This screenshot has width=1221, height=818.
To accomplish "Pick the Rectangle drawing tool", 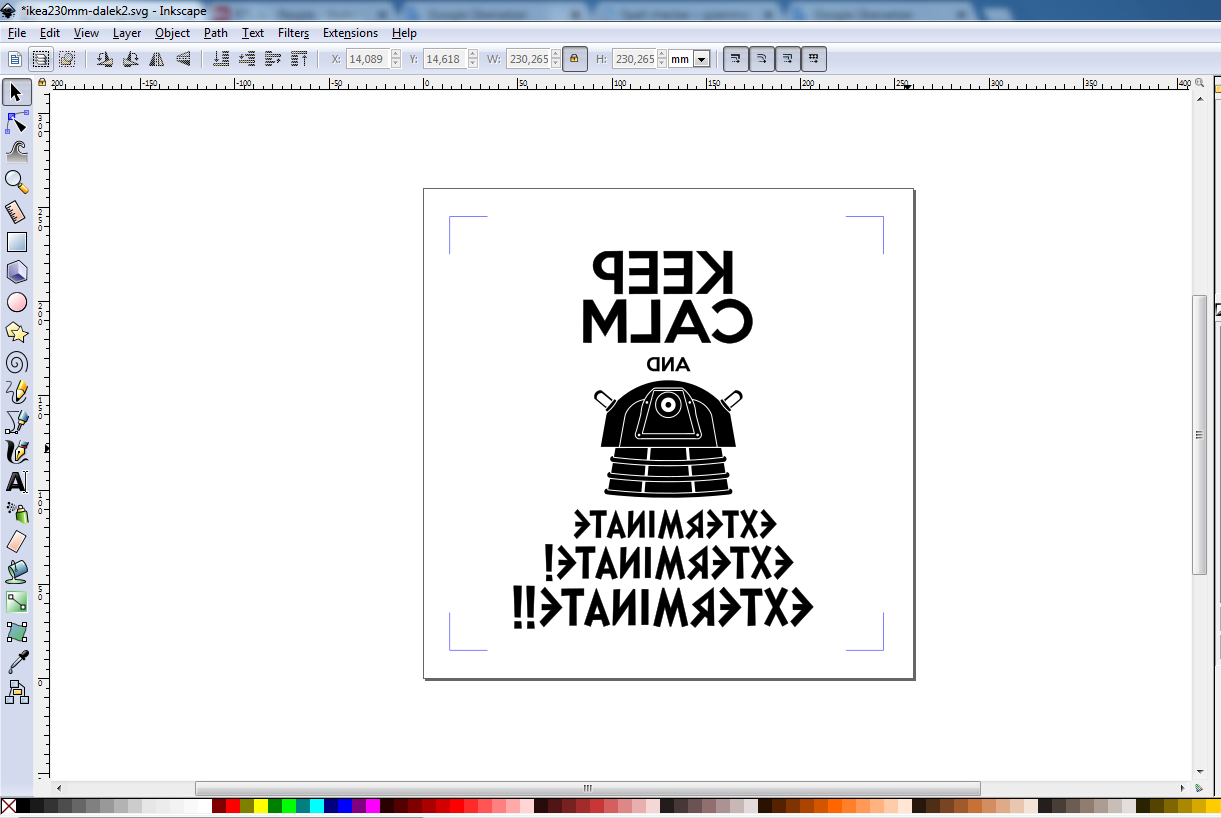I will pyautogui.click(x=16, y=242).
